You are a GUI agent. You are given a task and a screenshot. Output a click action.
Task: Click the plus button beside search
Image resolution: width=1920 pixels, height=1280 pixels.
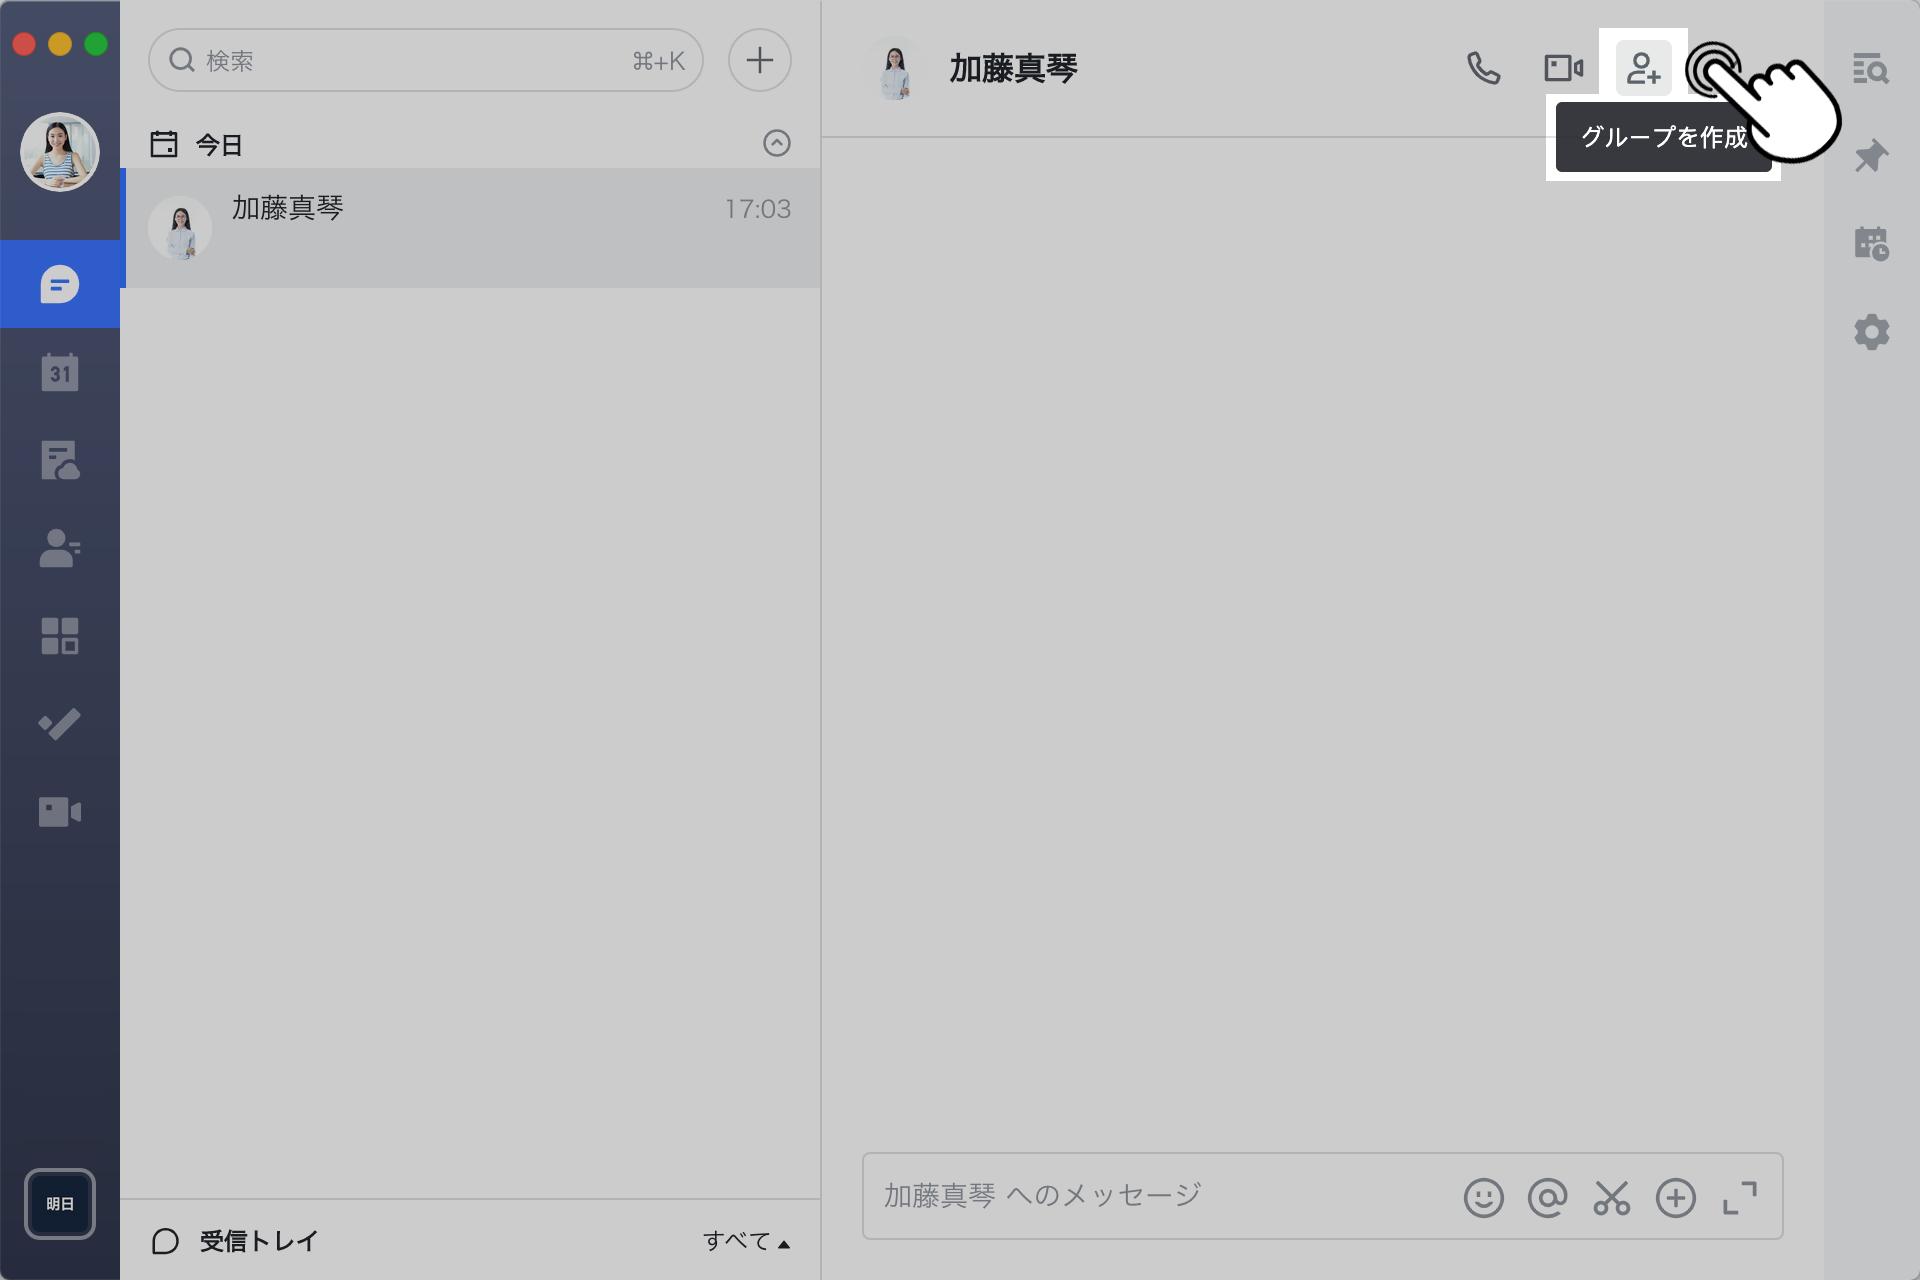point(759,60)
